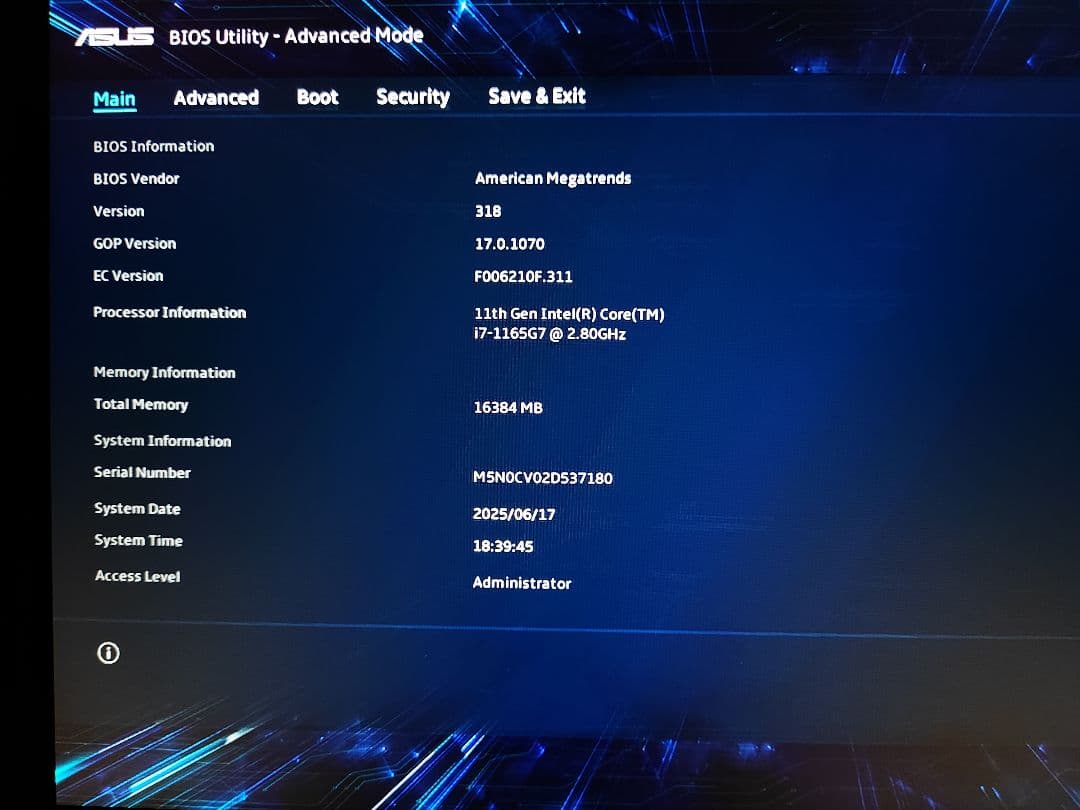Select the GOP Version field
The height and width of the screenshot is (810, 1080).
pyautogui.click(x=134, y=243)
